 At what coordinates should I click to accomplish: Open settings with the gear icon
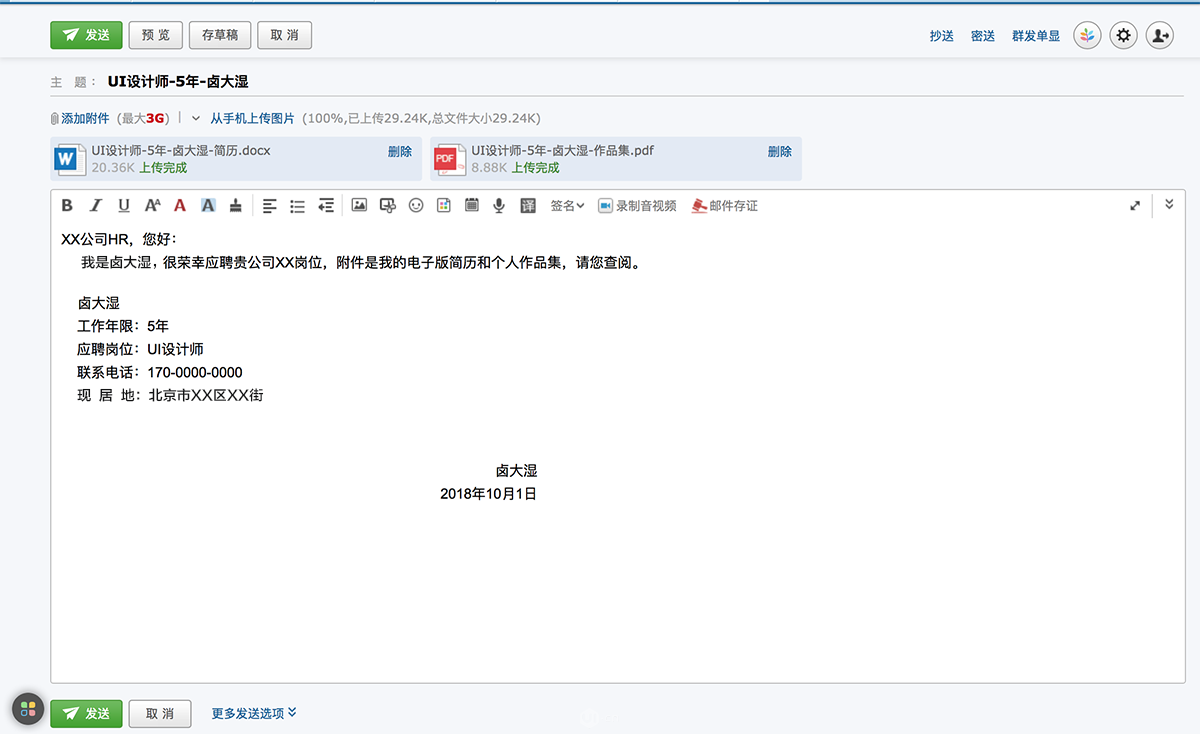coord(1122,35)
